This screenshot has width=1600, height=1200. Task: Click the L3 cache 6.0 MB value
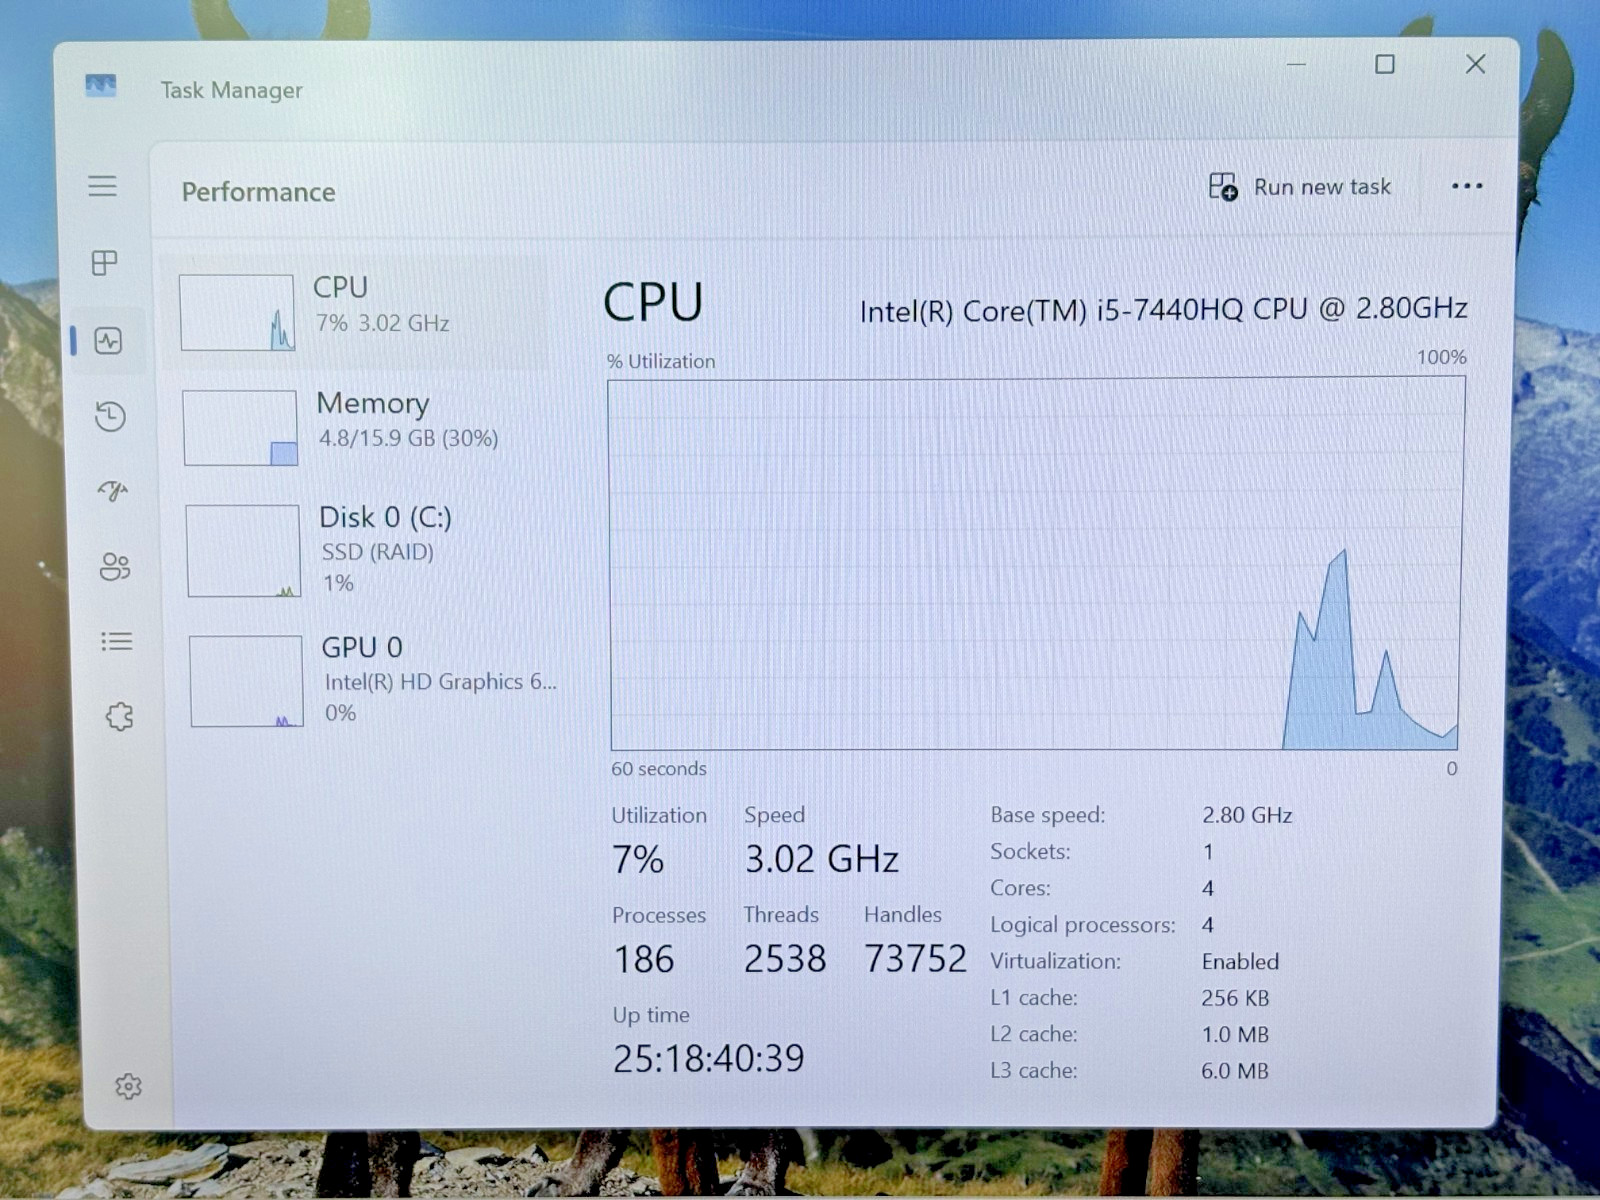tap(1235, 1071)
